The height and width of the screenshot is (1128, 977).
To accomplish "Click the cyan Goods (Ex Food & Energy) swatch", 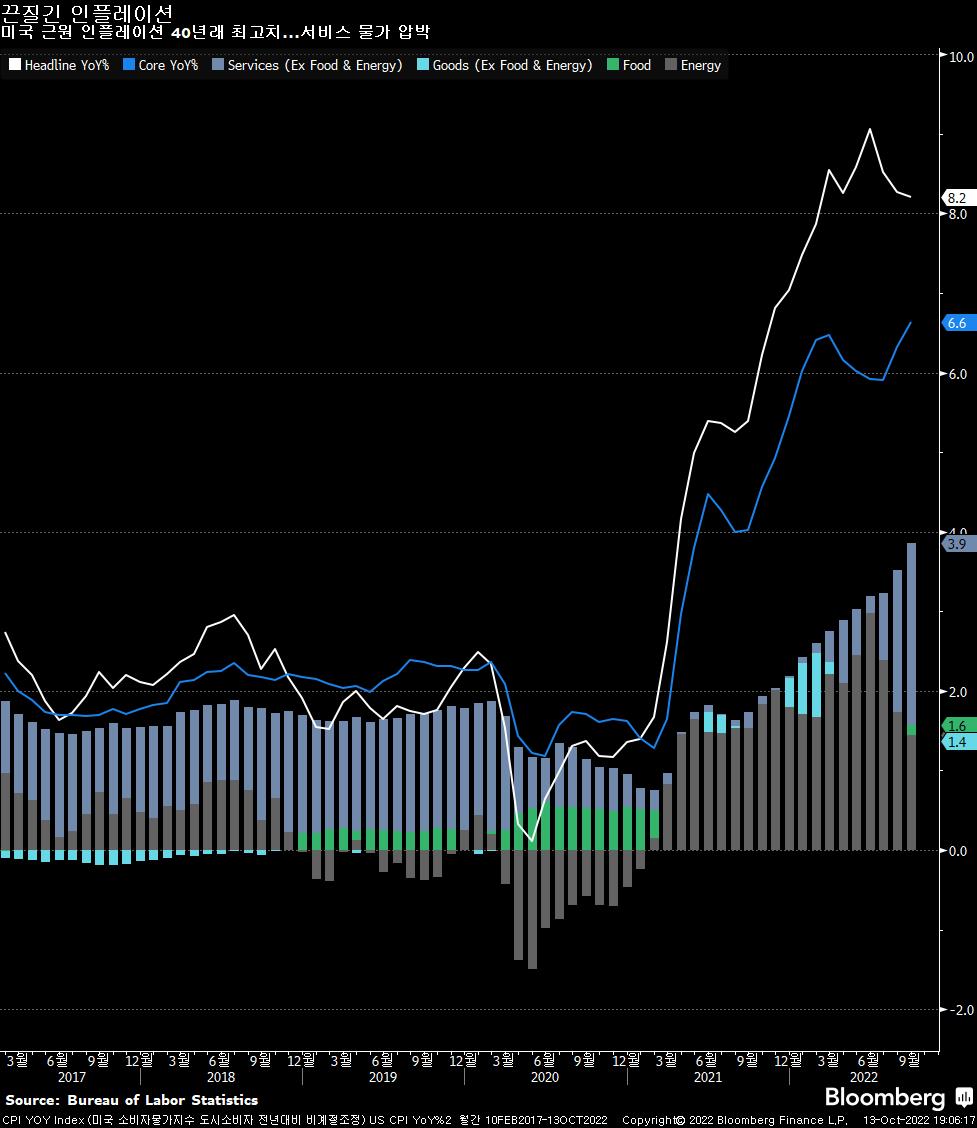I will point(422,65).
